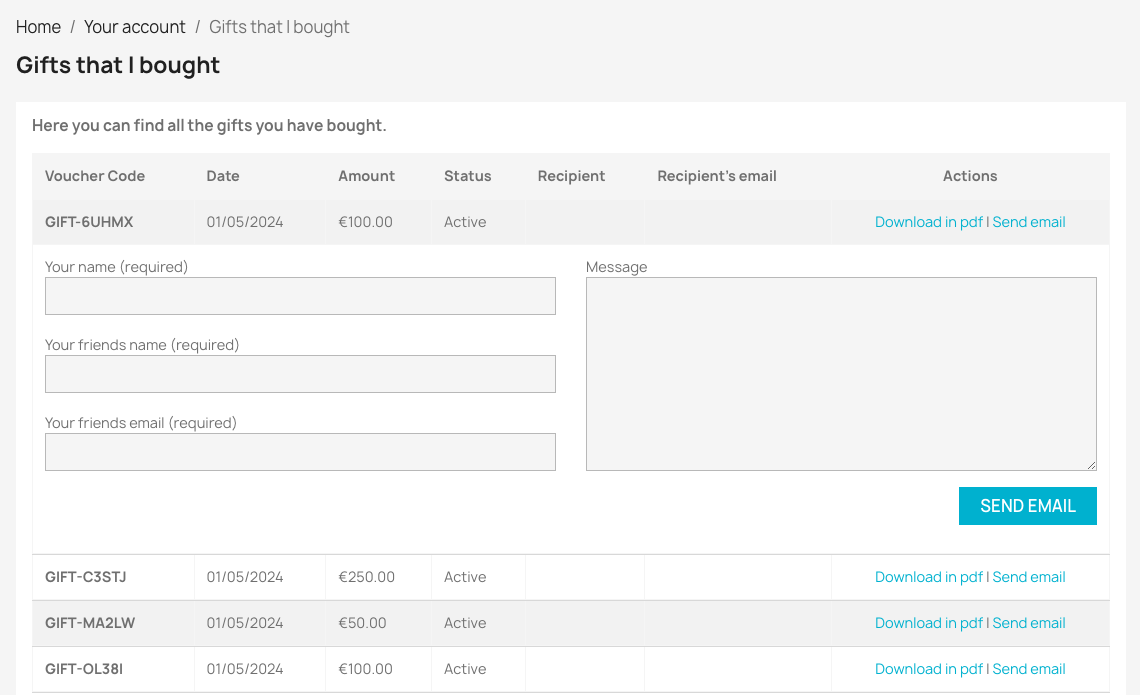The width and height of the screenshot is (1140, 695).
Task: Click the Actions column header
Action: click(x=970, y=176)
